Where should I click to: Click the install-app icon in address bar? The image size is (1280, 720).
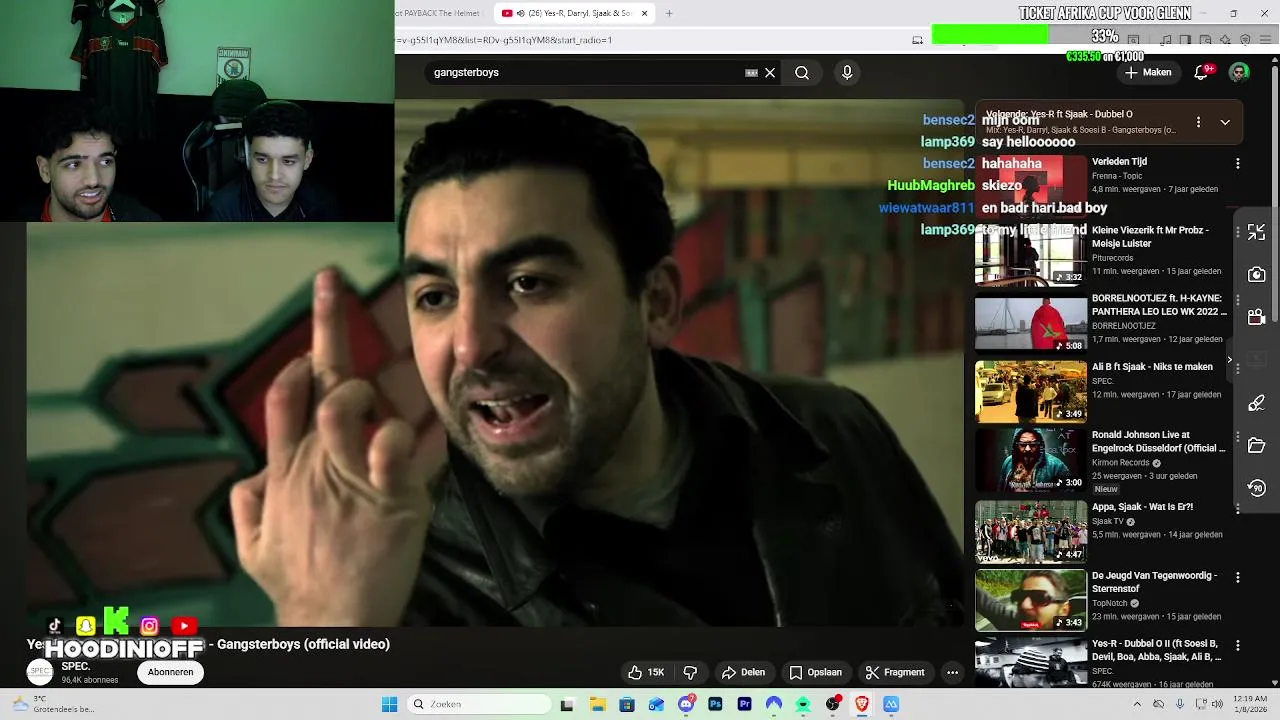[x=917, y=40]
